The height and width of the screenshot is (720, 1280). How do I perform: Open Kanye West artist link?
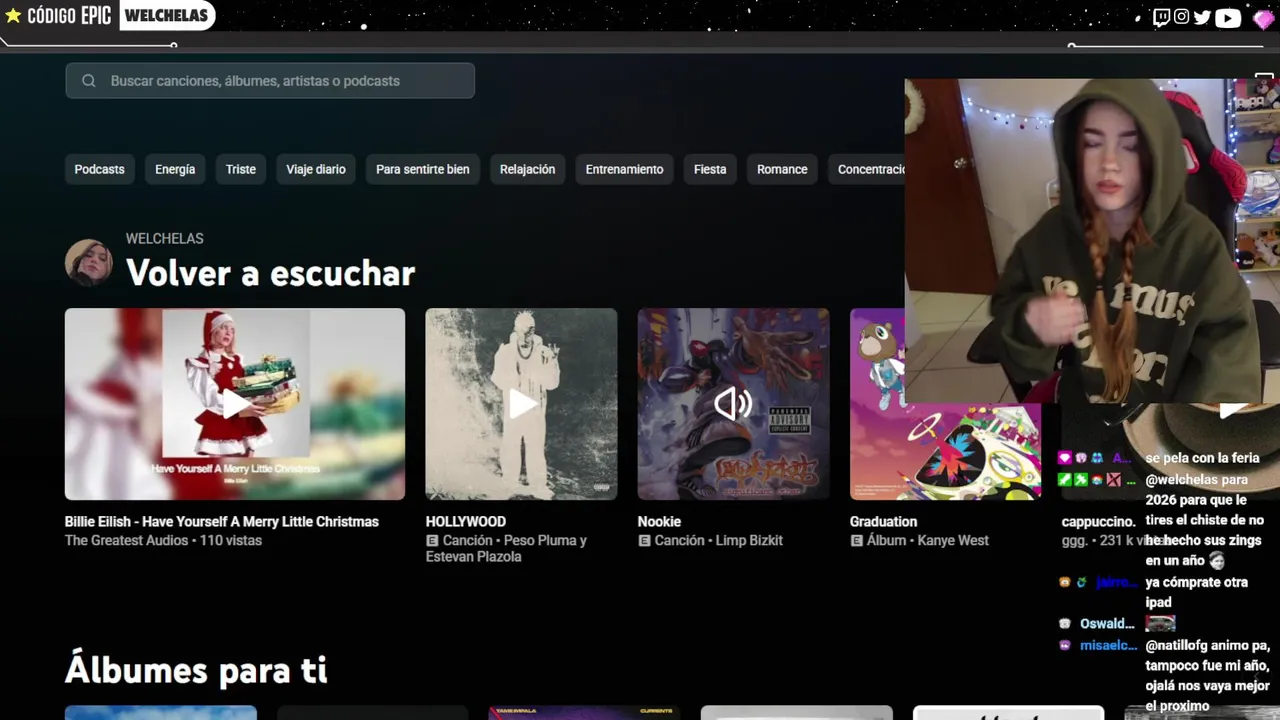[x=953, y=540]
